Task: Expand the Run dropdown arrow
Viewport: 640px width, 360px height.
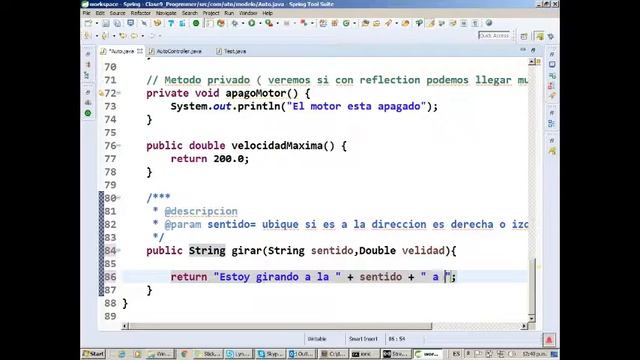Action: tap(260, 23)
